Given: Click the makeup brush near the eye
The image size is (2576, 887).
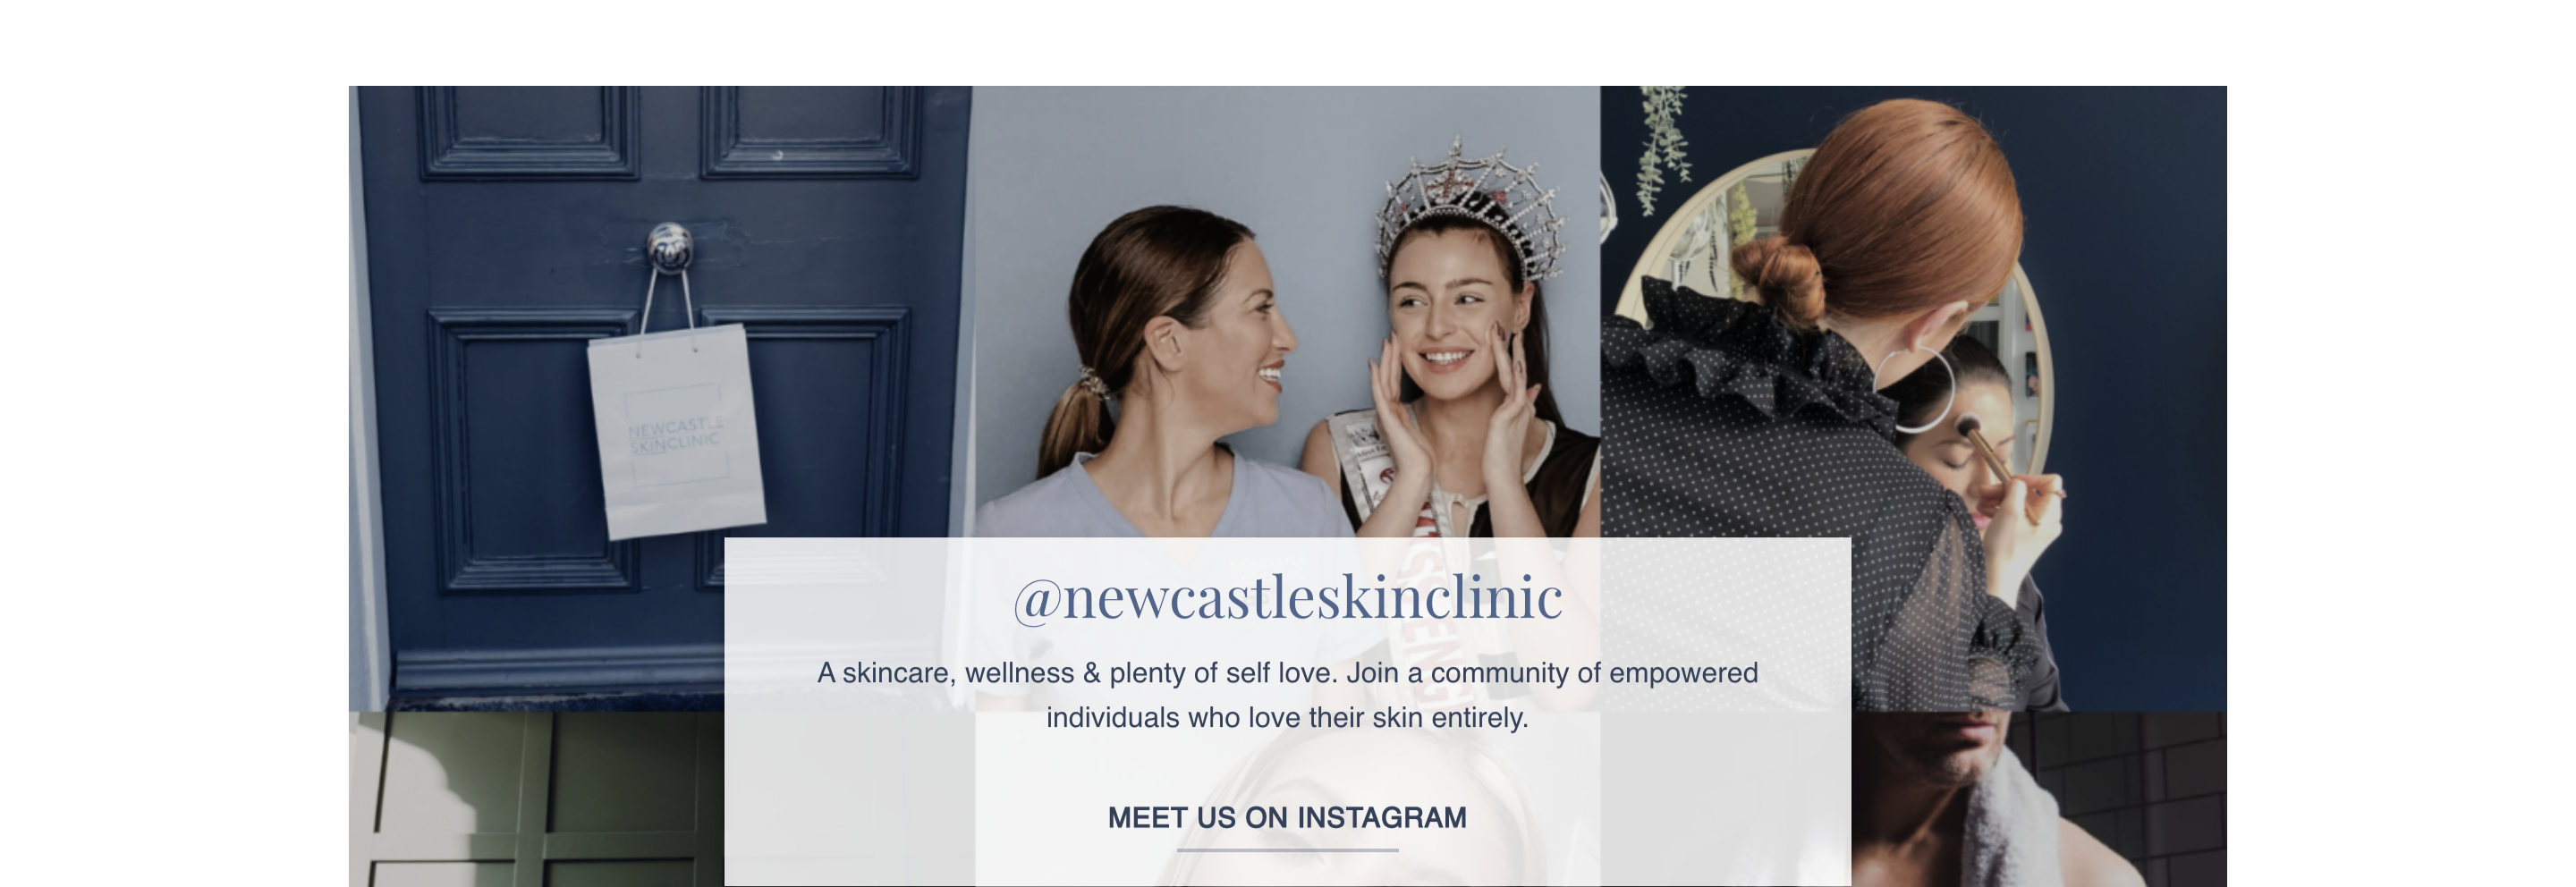Looking at the screenshot, I should pos(1988,450).
